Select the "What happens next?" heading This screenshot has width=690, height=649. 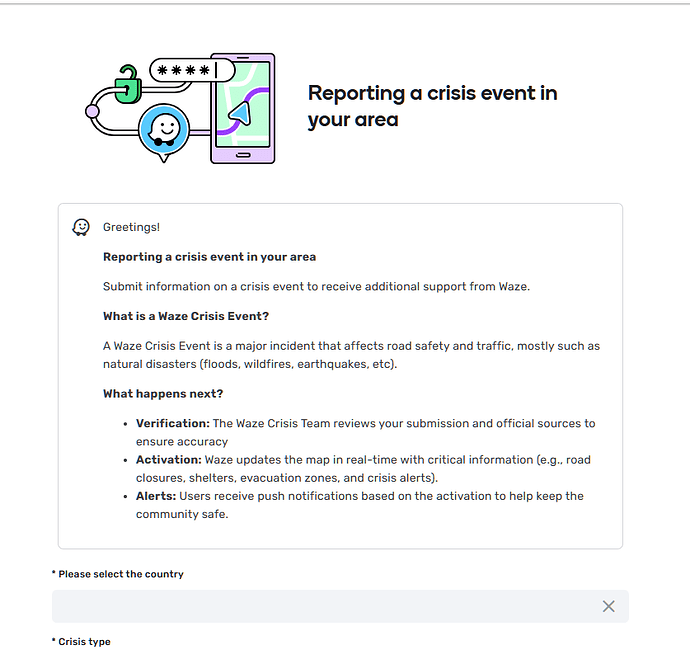(x=163, y=393)
